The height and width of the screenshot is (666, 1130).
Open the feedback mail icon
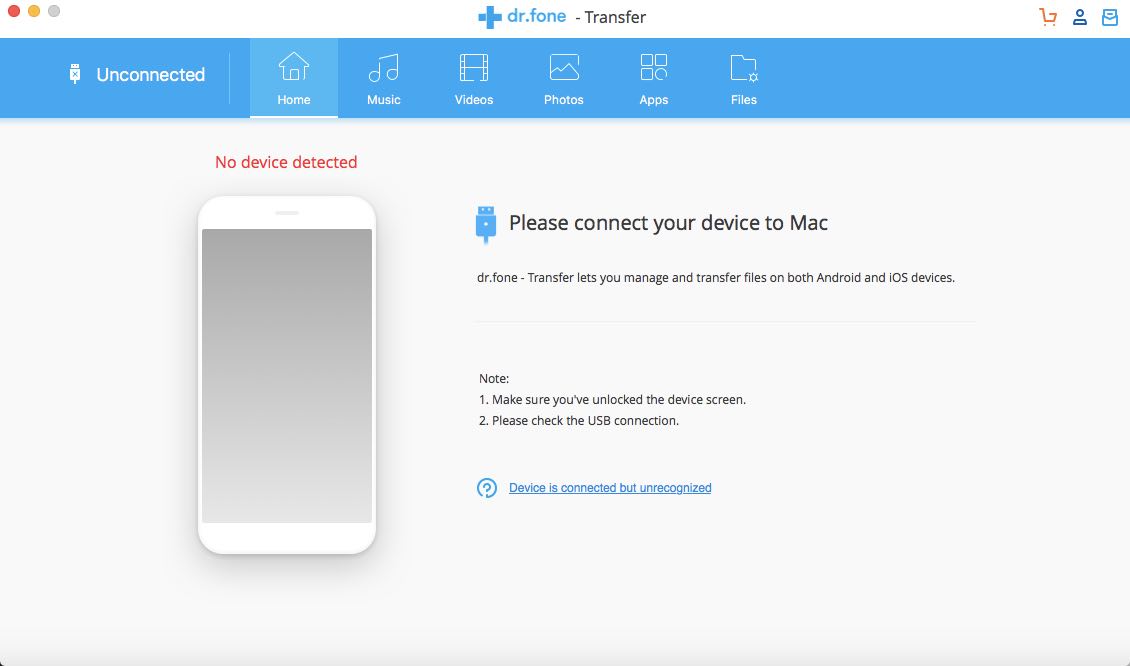click(1110, 17)
